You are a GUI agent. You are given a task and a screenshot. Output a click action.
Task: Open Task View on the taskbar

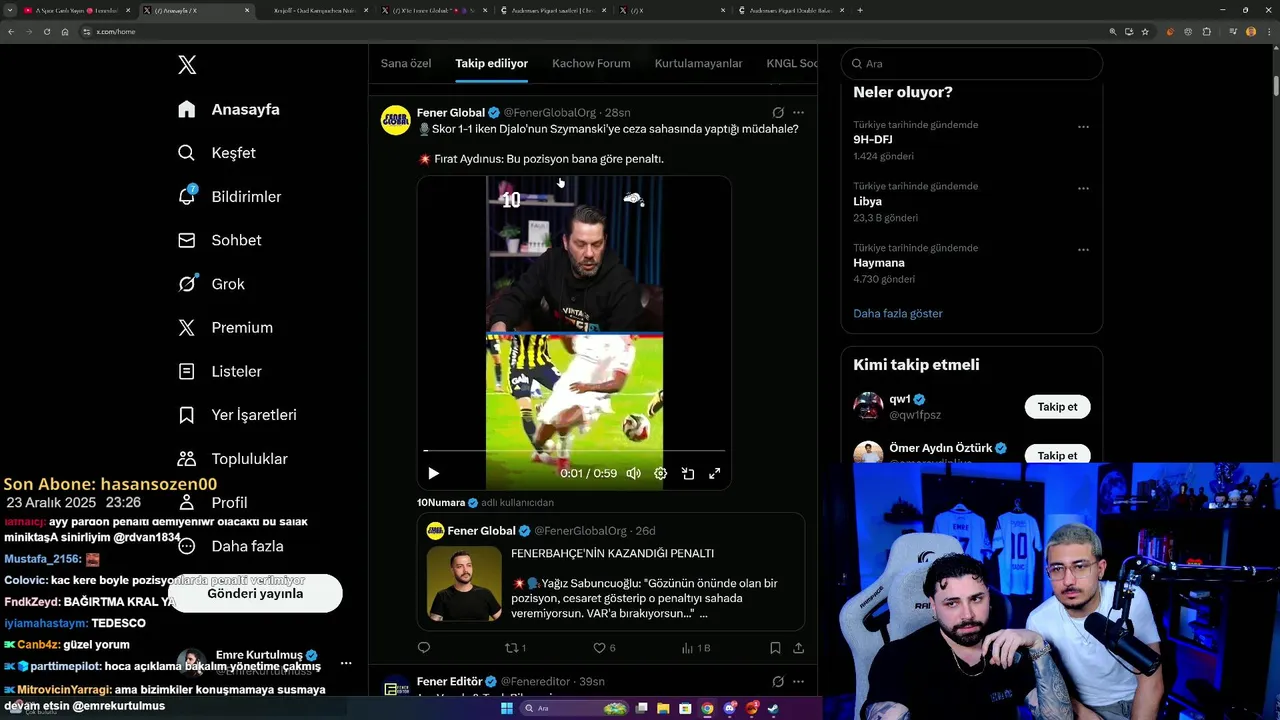(641, 708)
